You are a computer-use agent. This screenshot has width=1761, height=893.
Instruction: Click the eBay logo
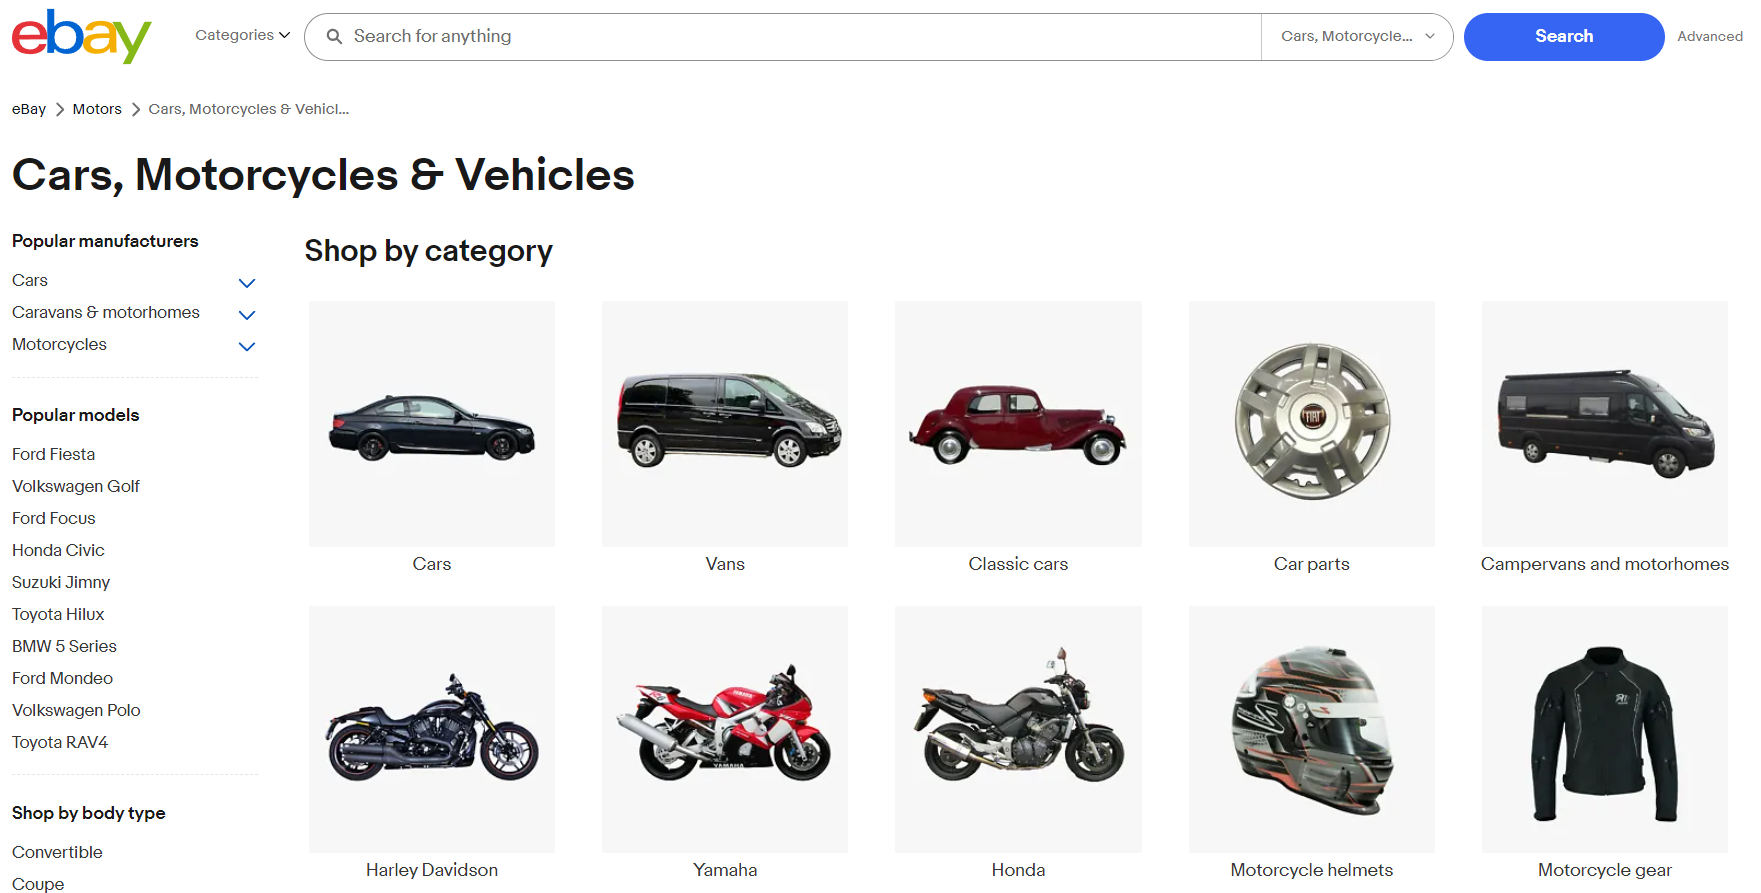[81, 36]
